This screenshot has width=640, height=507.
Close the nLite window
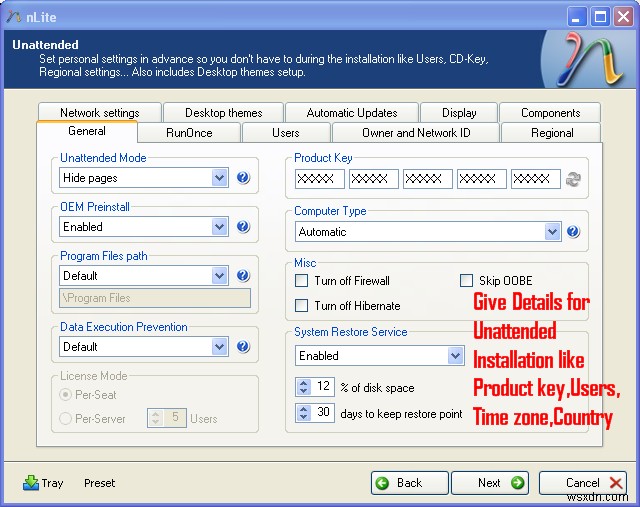[623, 17]
